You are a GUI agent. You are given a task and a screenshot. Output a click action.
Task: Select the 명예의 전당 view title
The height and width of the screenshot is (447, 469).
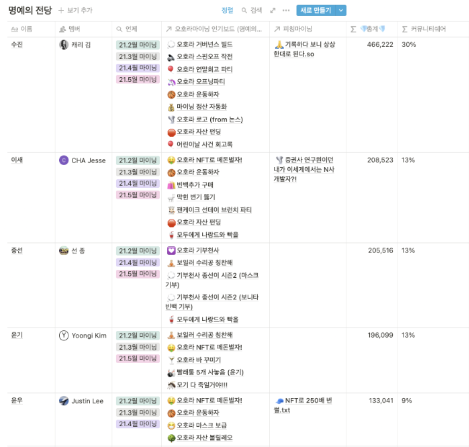[30, 10]
